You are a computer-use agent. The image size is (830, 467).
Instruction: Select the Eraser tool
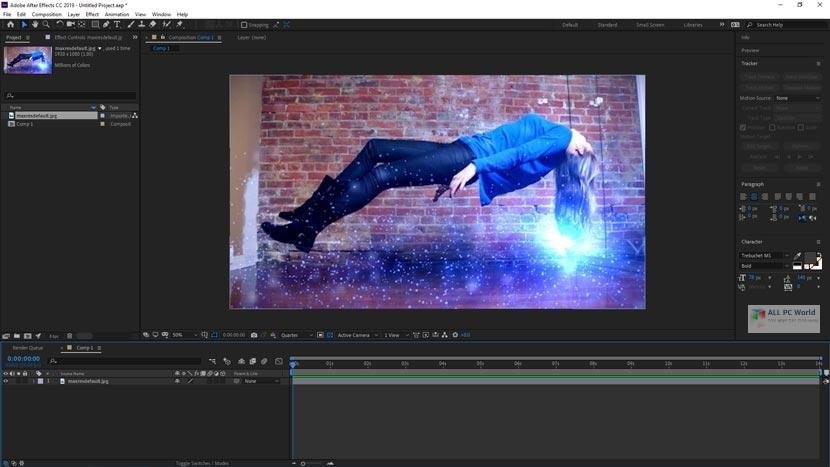(x=152, y=24)
